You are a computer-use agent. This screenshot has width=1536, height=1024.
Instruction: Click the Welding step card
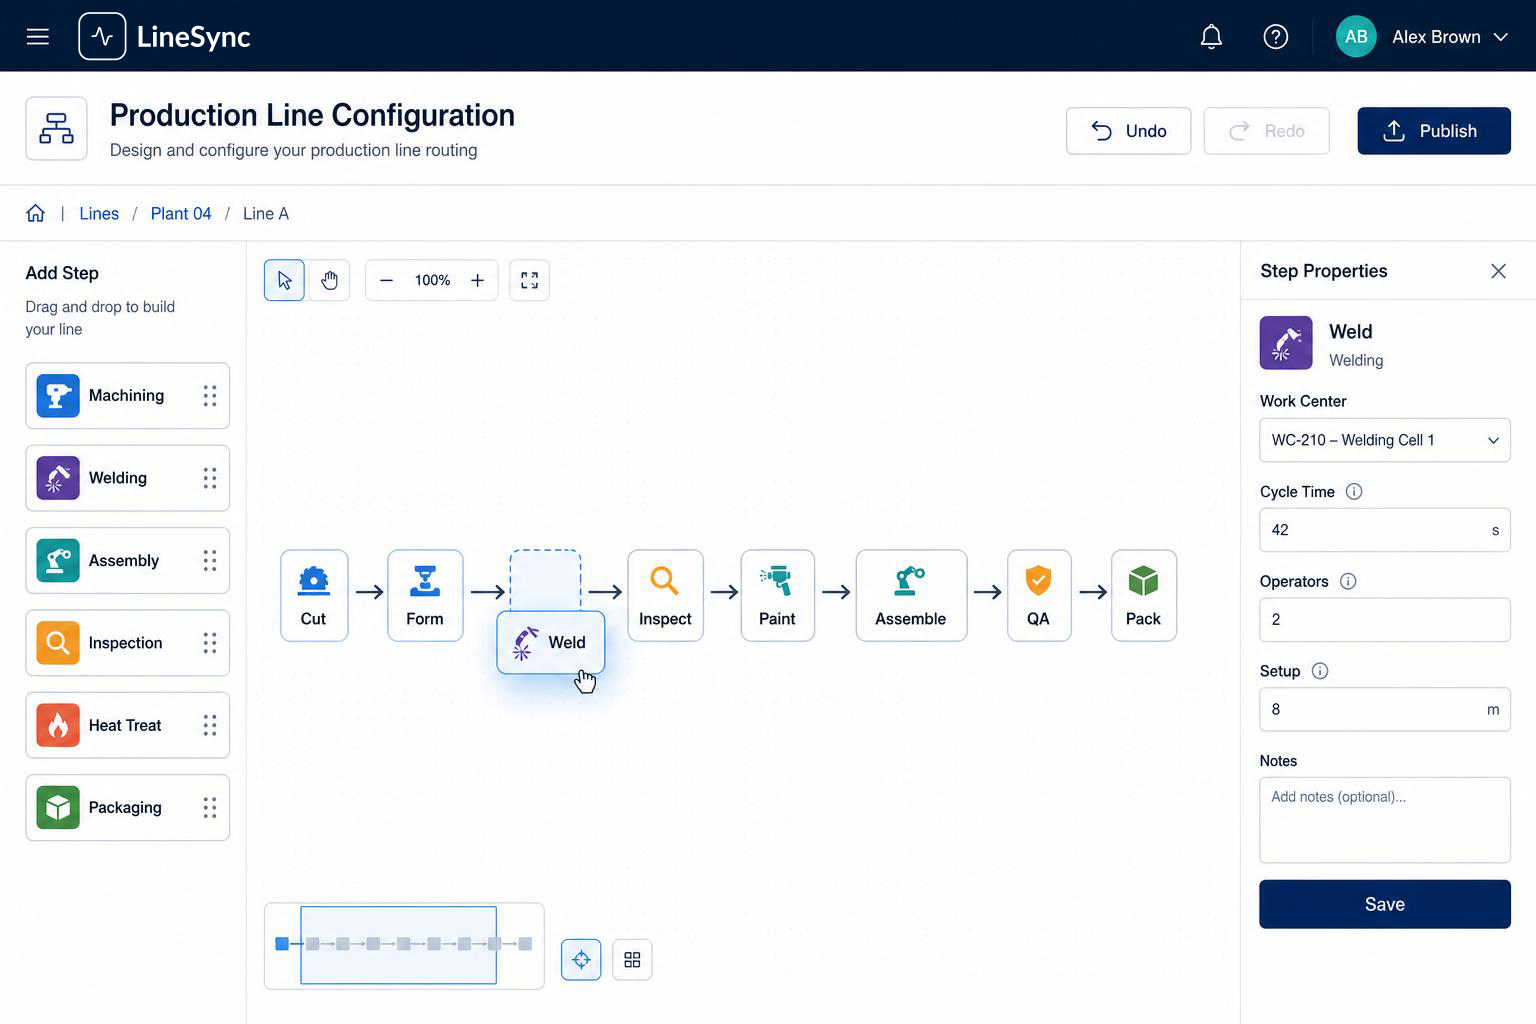127,478
